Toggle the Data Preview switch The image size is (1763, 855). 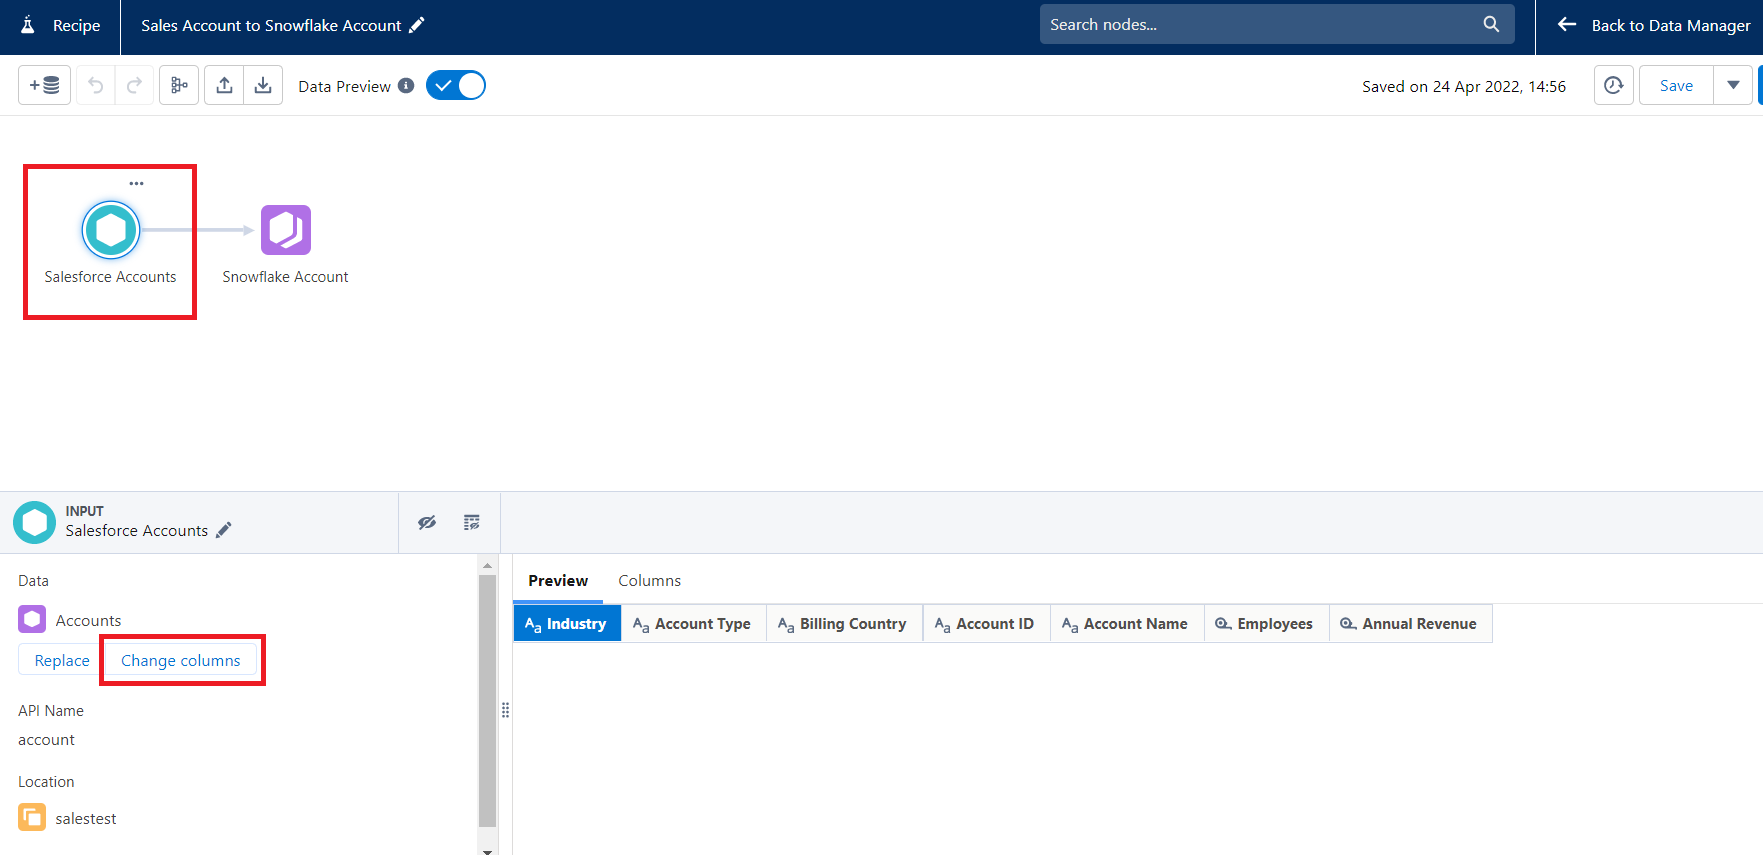(456, 86)
